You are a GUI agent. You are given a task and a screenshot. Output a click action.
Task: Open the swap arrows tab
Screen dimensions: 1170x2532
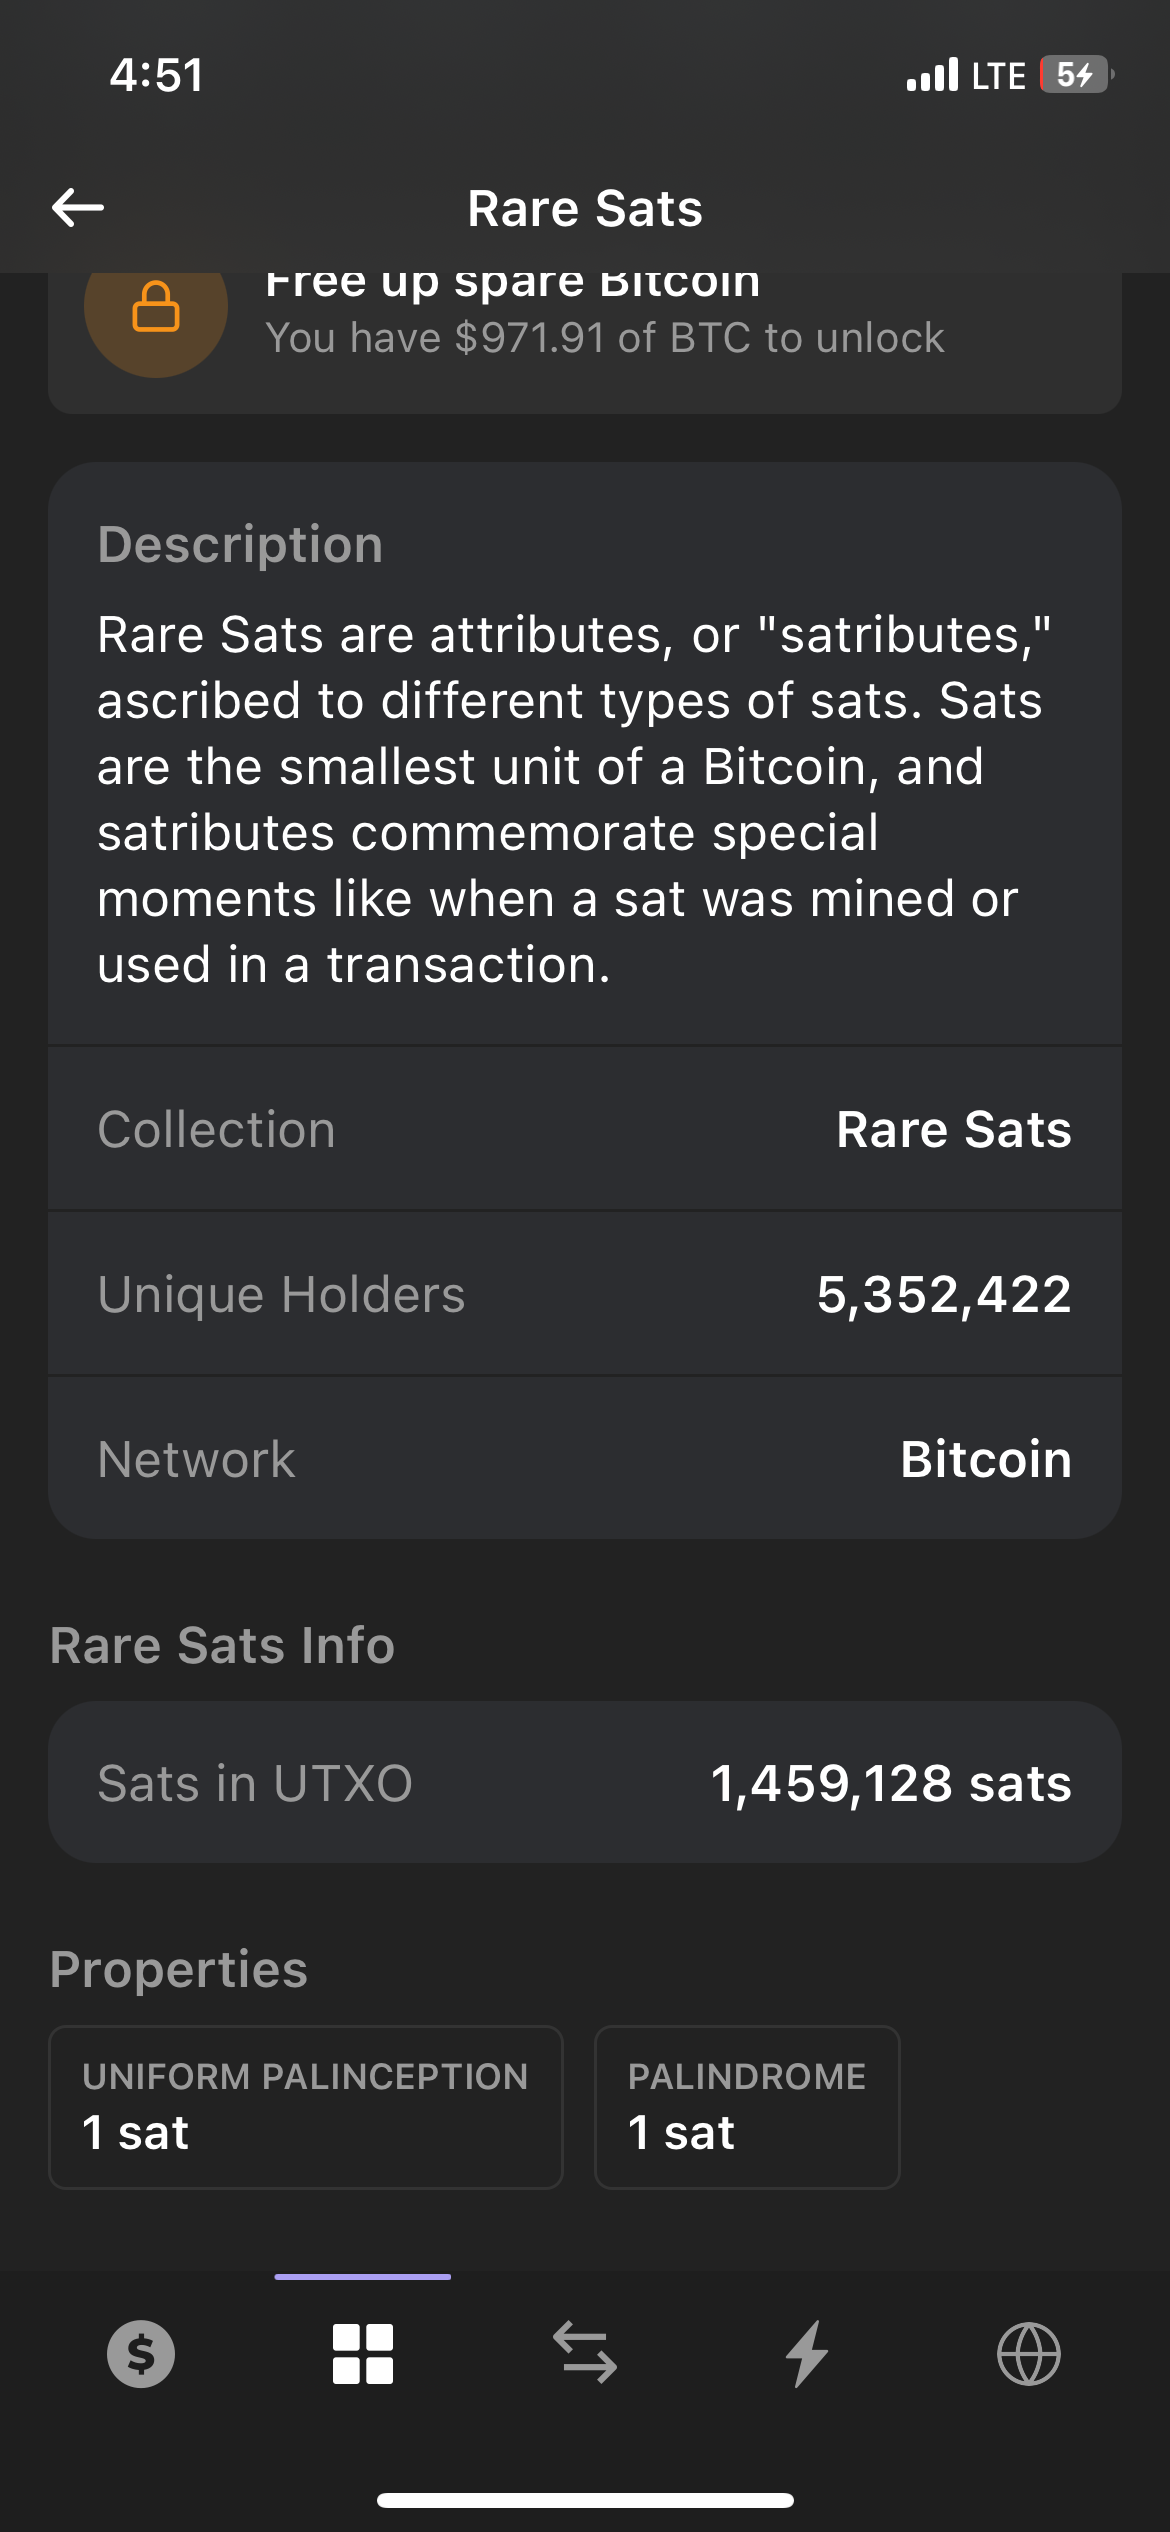[585, 2354]
